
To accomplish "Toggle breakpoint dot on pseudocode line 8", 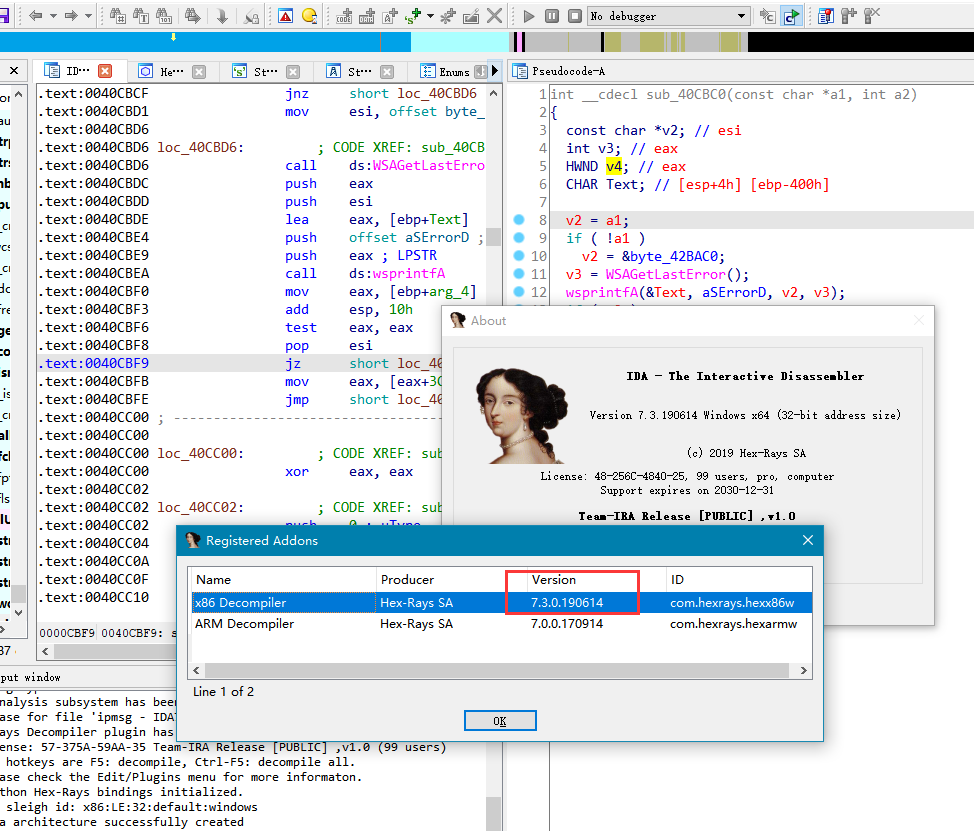I will pyautogui.click(x=519, y=220).
